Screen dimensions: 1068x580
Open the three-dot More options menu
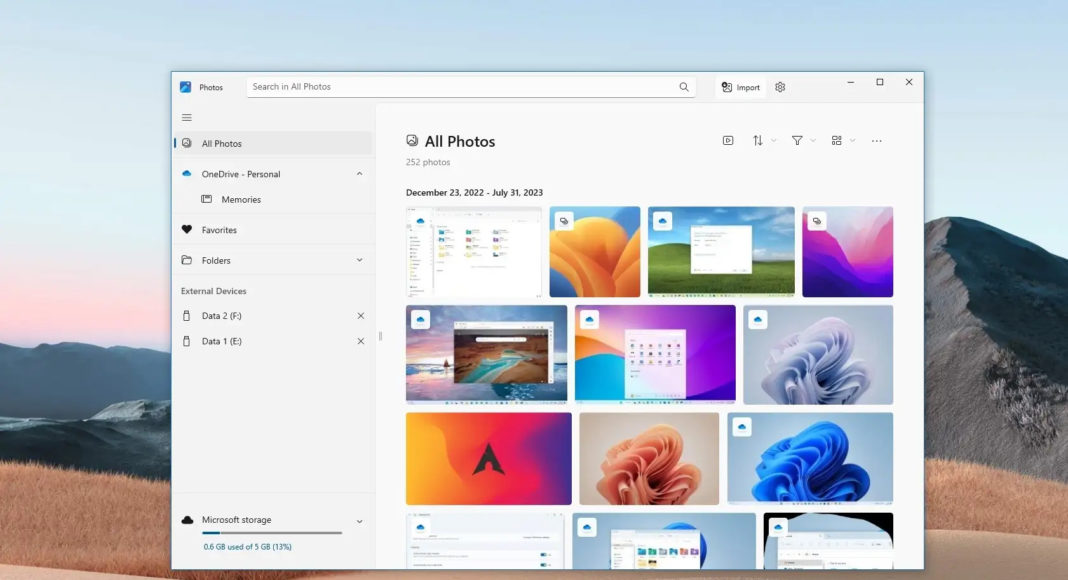(877, 141)
